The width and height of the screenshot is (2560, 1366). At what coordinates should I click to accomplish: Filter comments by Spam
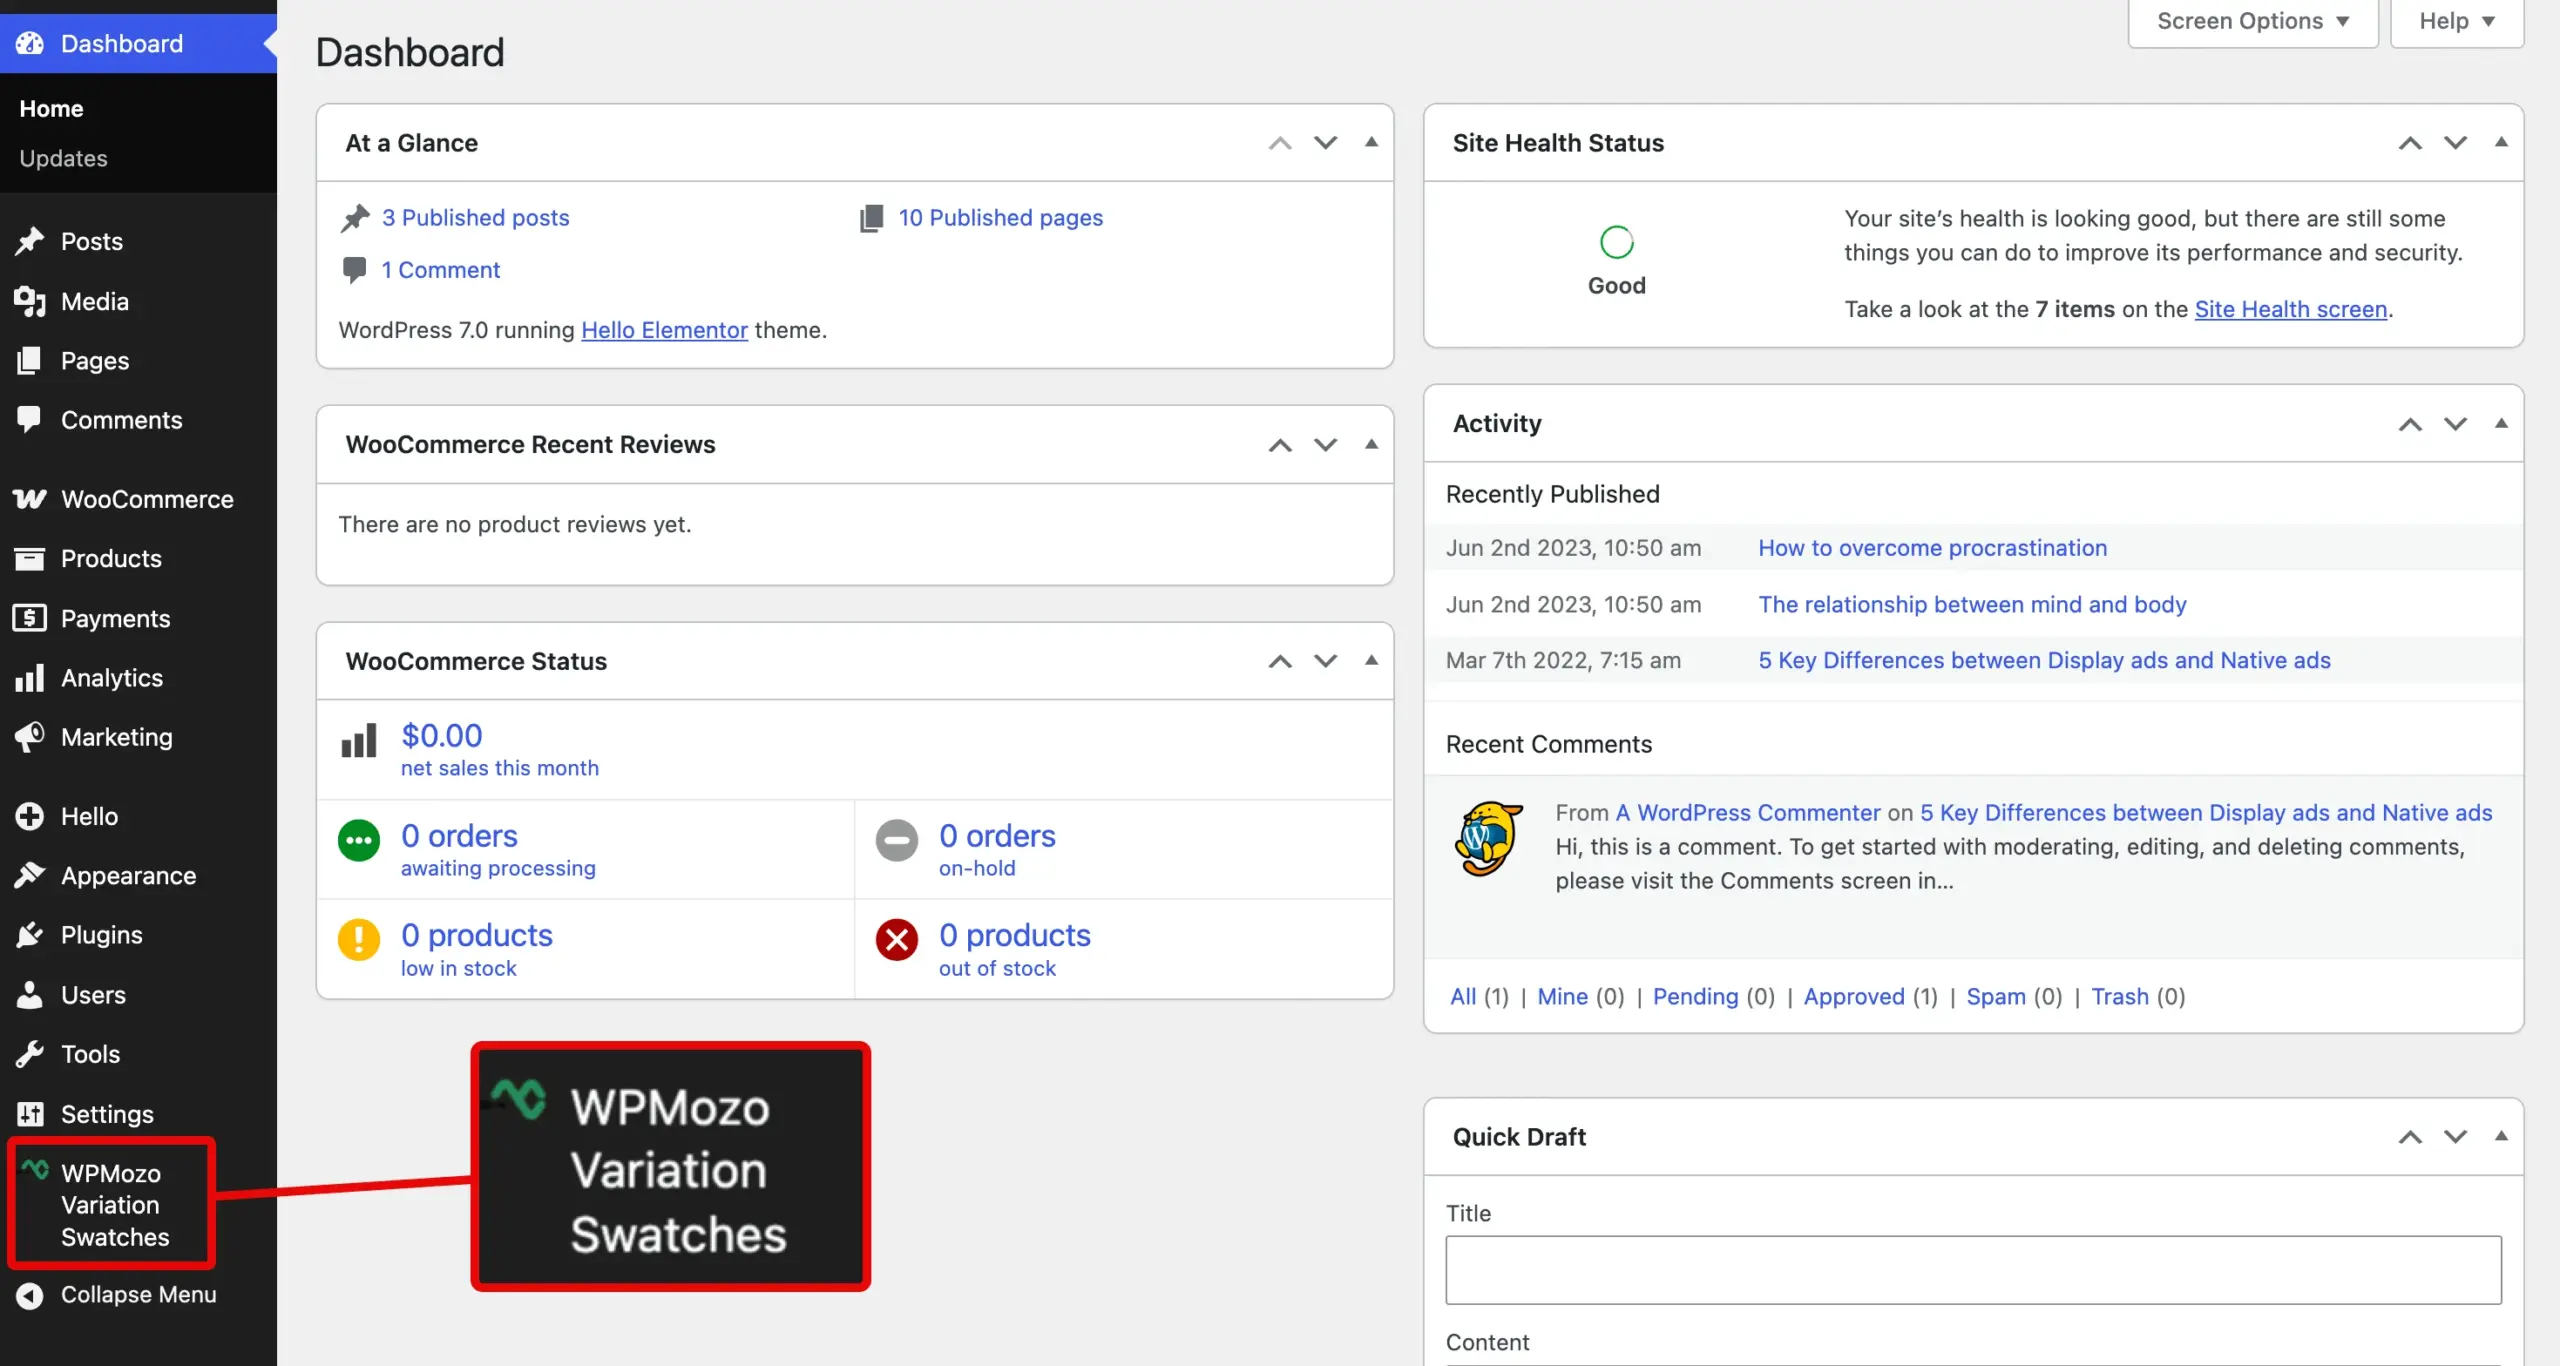coord(1996,996)
